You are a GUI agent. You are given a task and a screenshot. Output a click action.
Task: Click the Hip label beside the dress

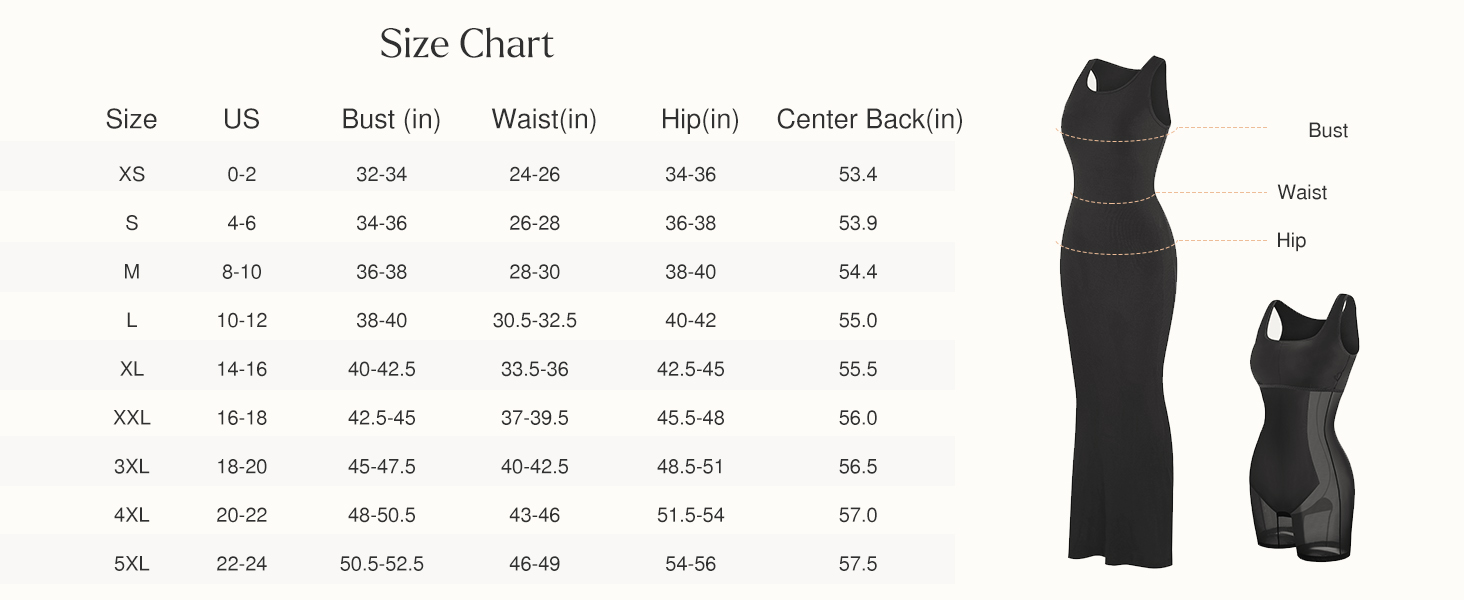(1291, 241)
